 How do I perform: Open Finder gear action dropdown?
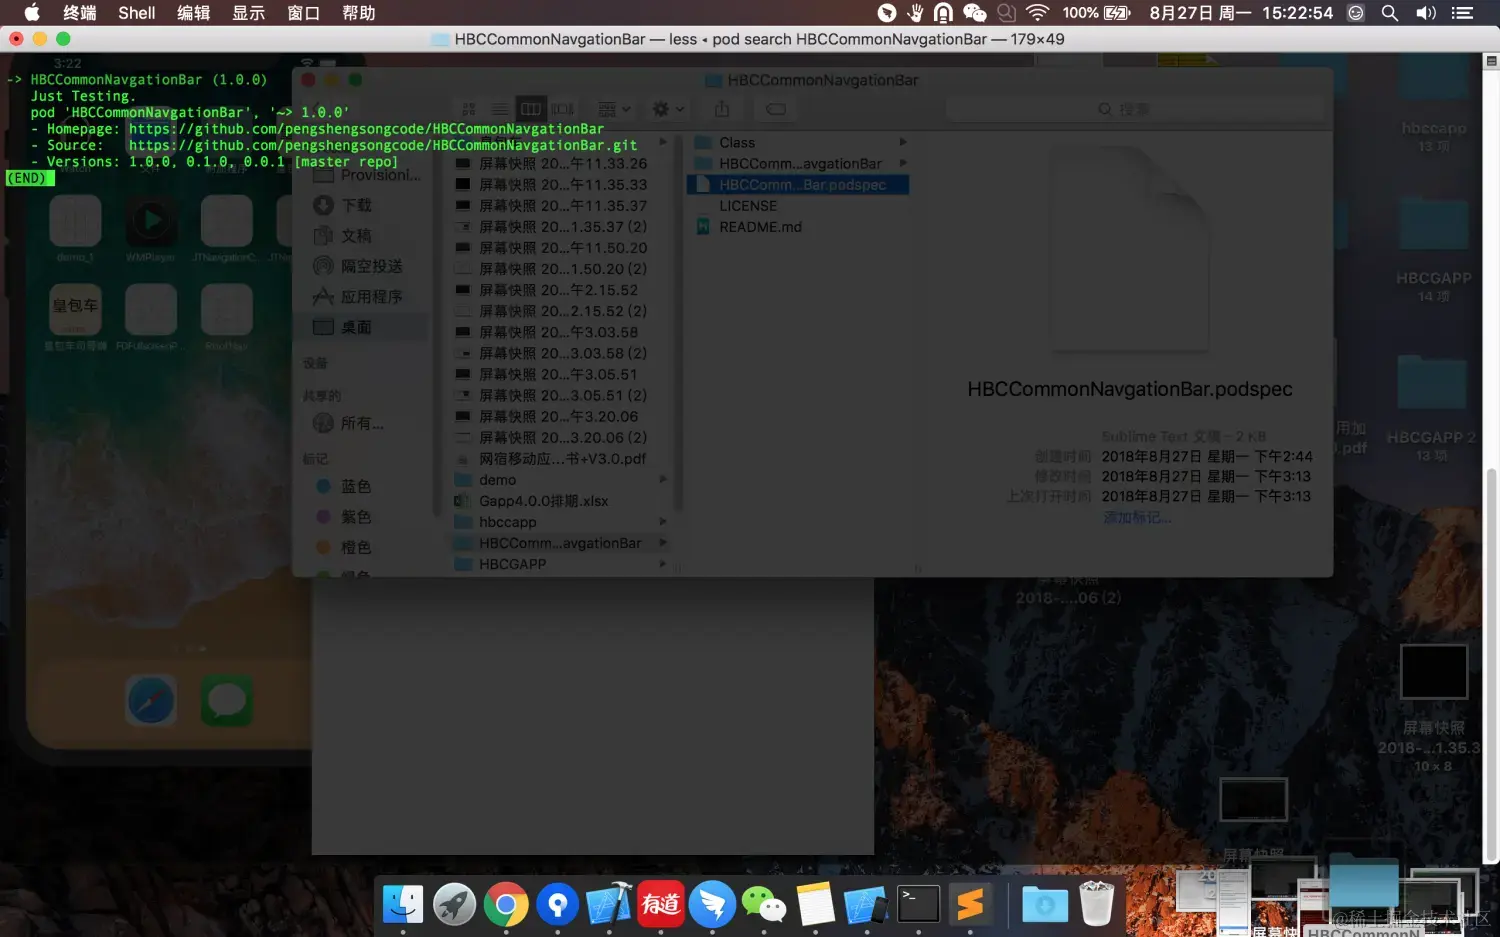point(668,109)
